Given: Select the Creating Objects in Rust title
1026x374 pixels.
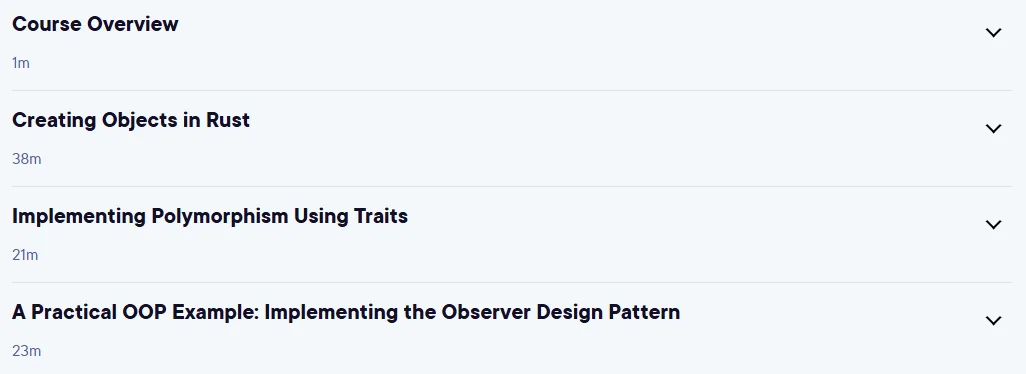Looking at the screenshot, I should pyautogui.click(x=131, y=120).
